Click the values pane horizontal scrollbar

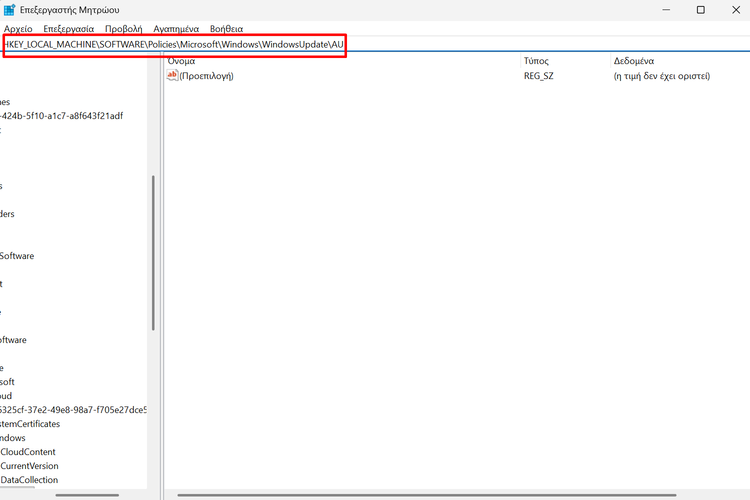[400, 495]
